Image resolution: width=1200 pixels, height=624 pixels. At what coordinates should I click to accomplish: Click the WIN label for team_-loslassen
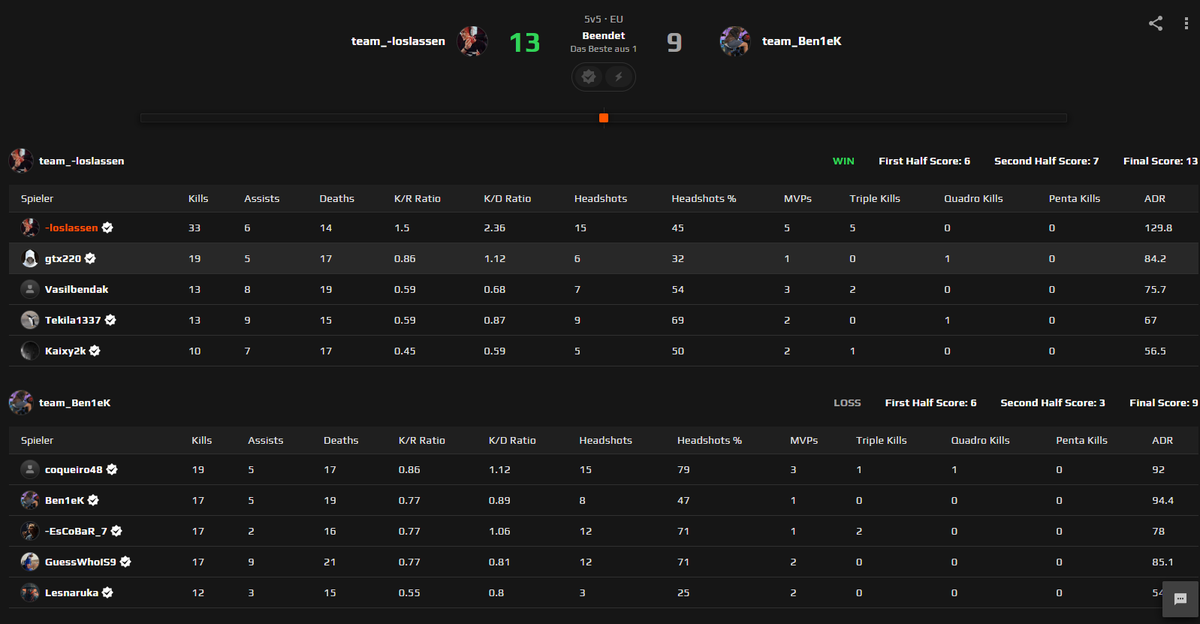(844, 161)
